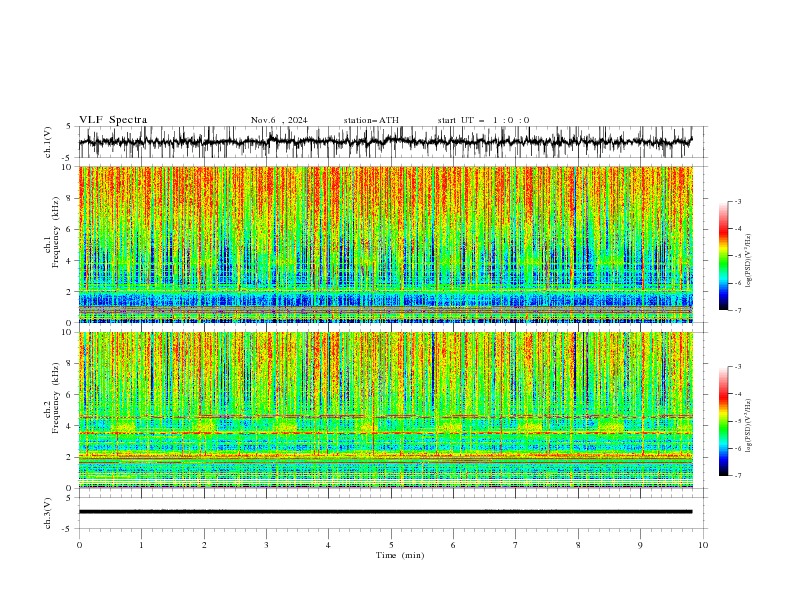Screen dimensions: 792x612
Task: Click the "ch.2 Frequency (kHz)" axis label
Action: pyautogui.click(x=52, y=398)
